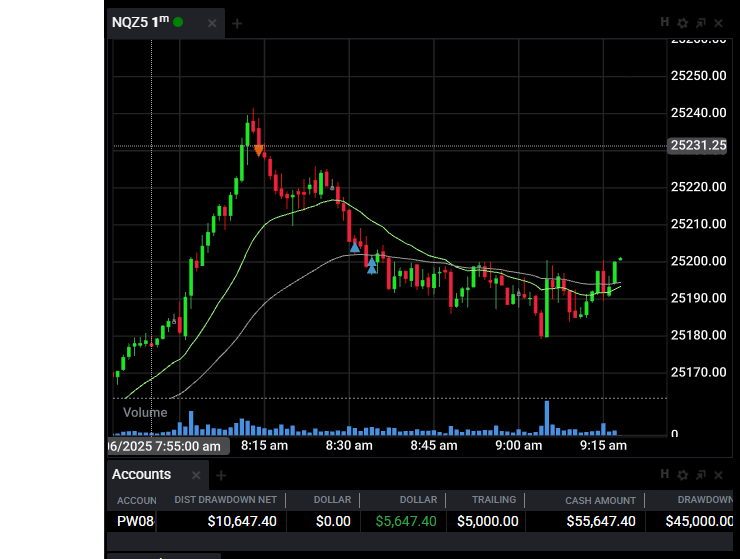Click the $0.00 dollar value
This screenshot has width=740, height=559.
point(333,521)
